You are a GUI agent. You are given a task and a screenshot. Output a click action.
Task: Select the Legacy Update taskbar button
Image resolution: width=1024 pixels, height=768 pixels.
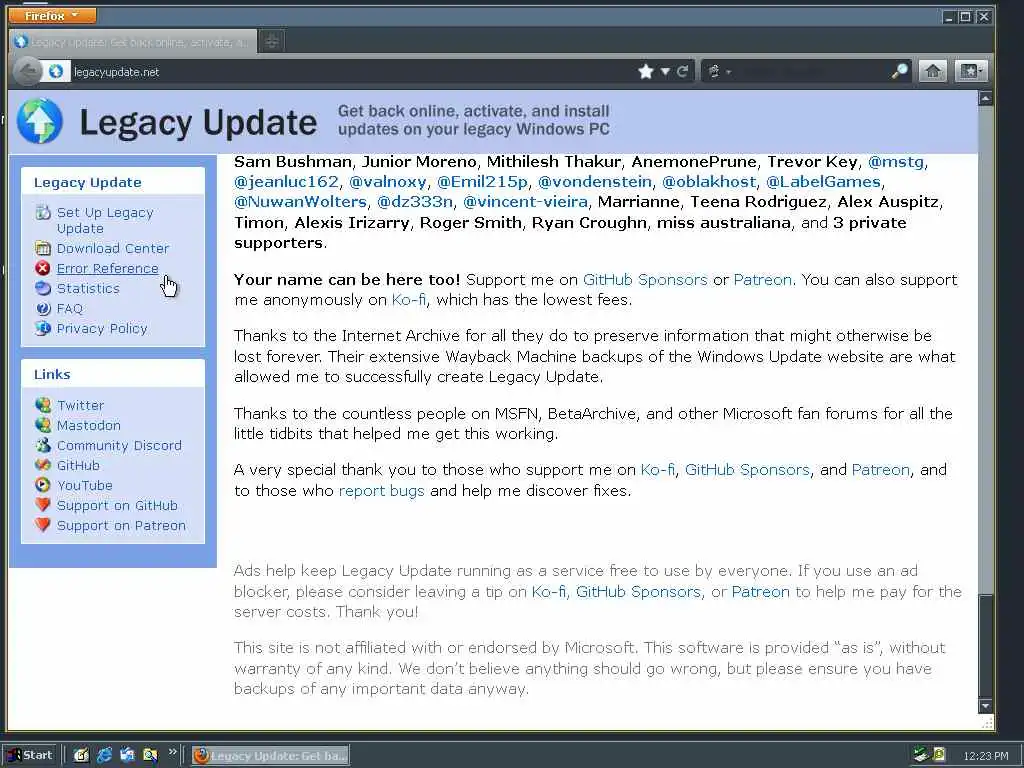[x=270, y=756]
